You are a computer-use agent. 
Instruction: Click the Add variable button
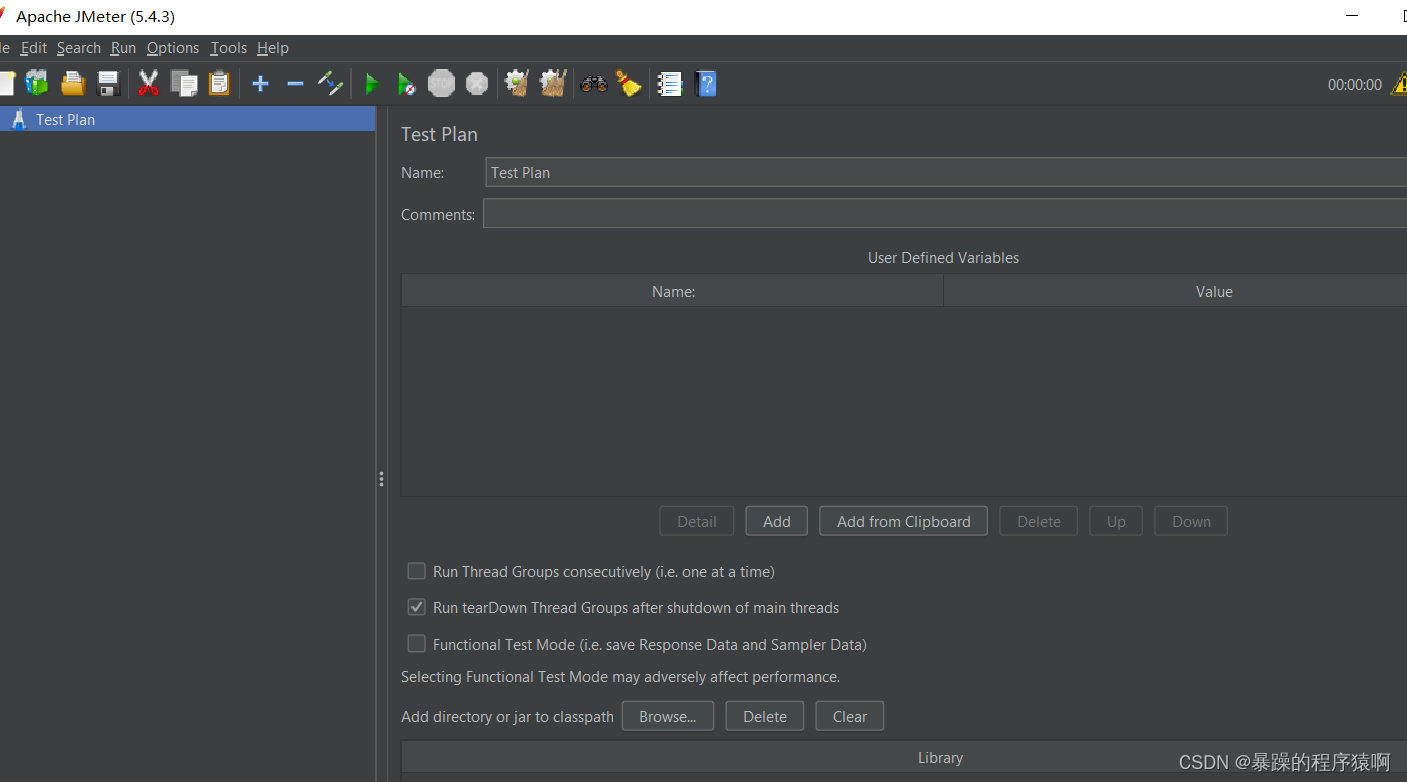(777, 521)
